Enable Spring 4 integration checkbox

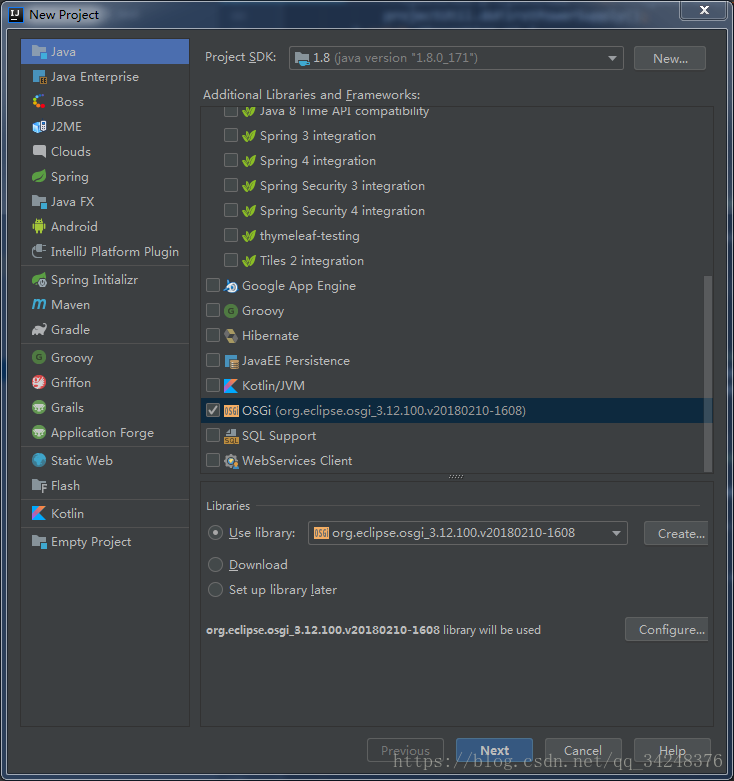click(231, 160)
